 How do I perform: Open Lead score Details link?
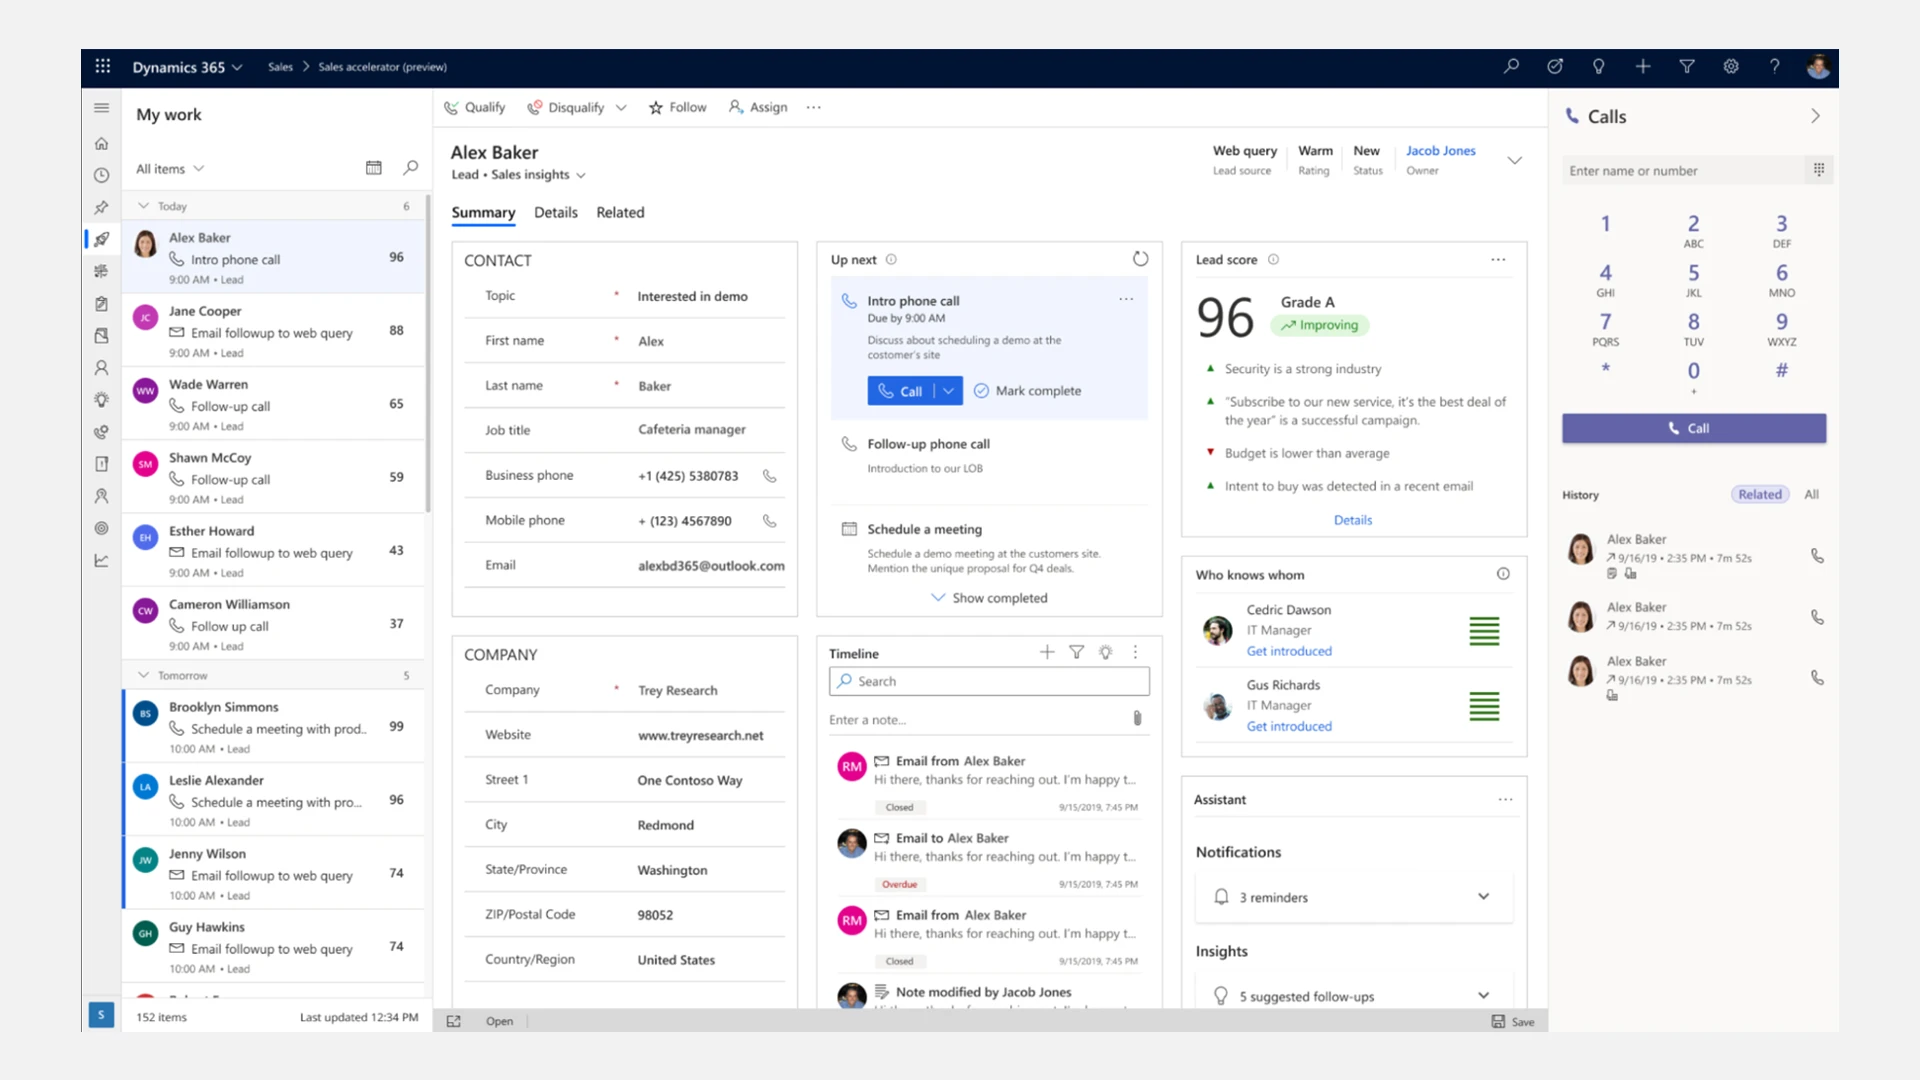coord(1353,520)
